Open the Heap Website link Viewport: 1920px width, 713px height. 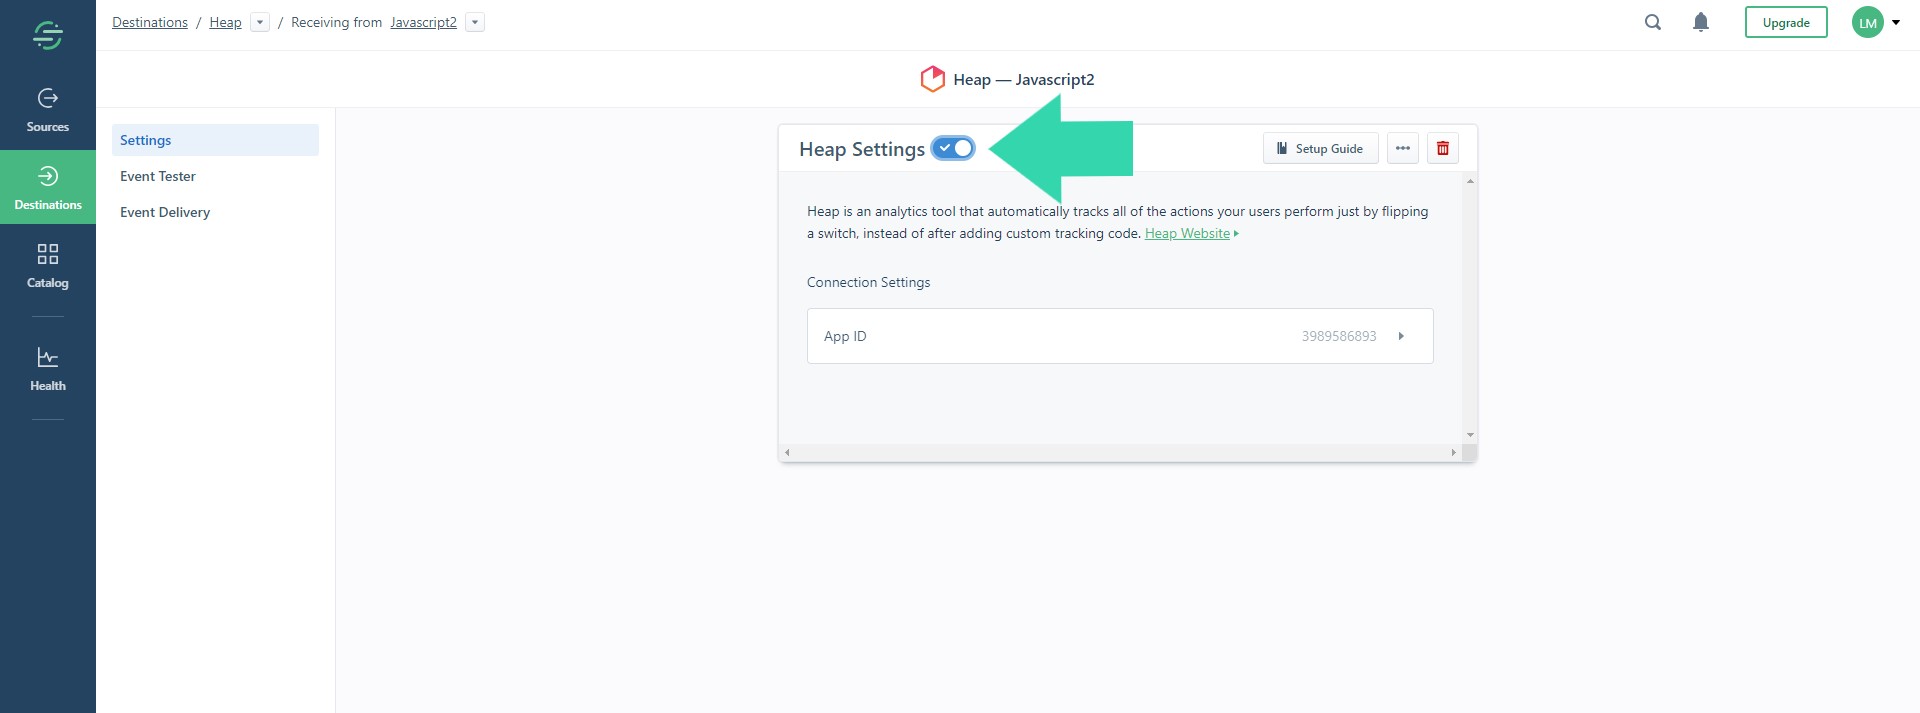click(1187, 233)
